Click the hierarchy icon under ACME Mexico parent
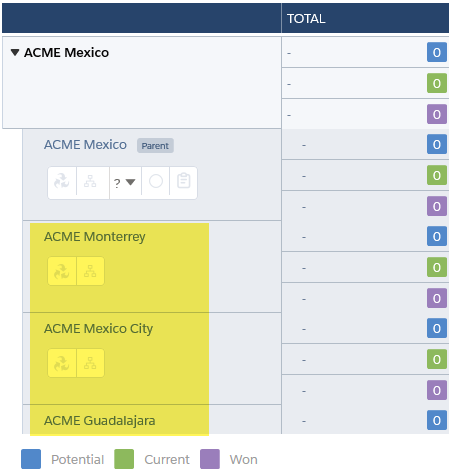This screenshot has height=476, width=449. [90, 181]
